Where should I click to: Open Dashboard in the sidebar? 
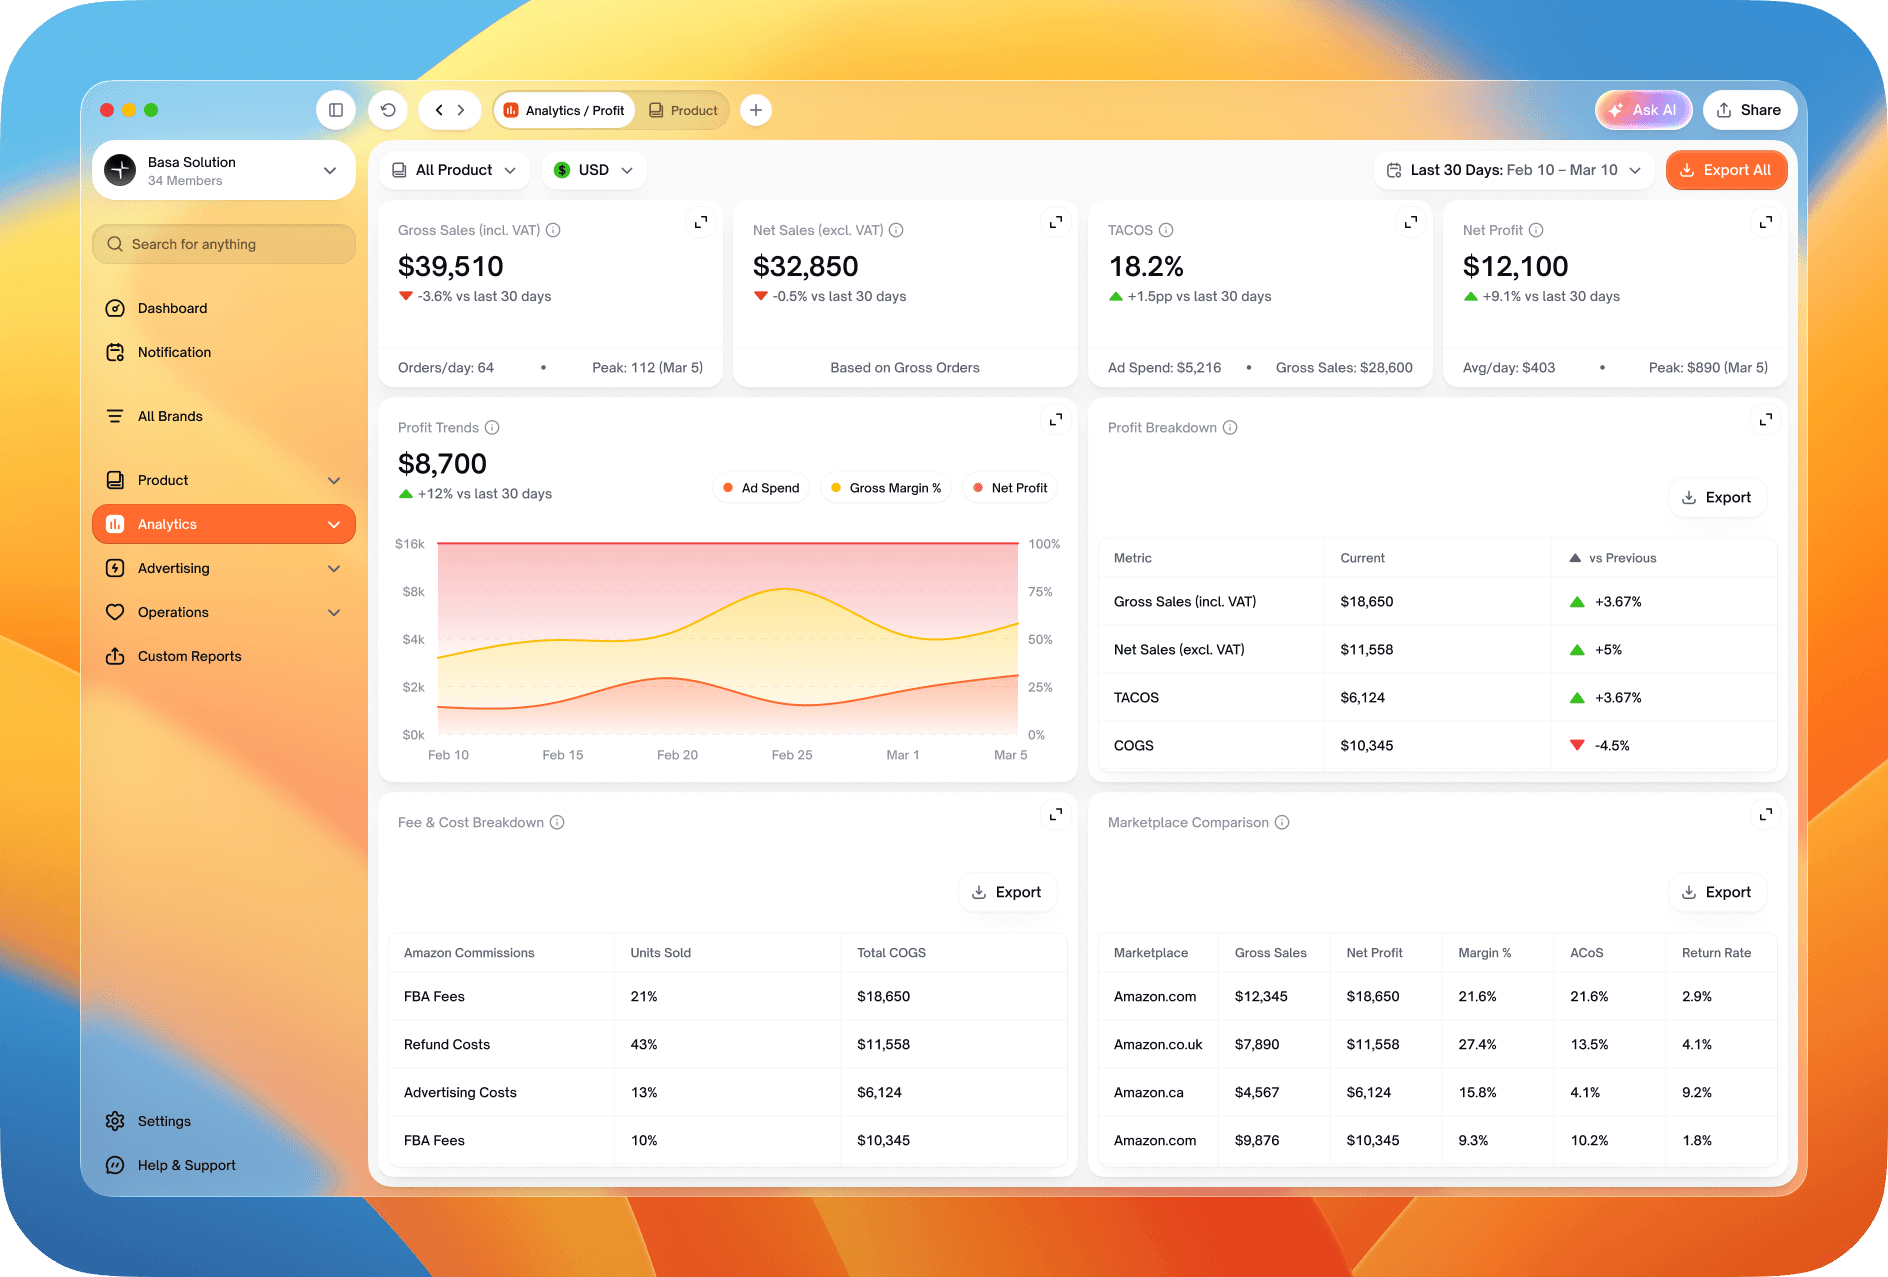pyautogui.click(x=224, y=308)
